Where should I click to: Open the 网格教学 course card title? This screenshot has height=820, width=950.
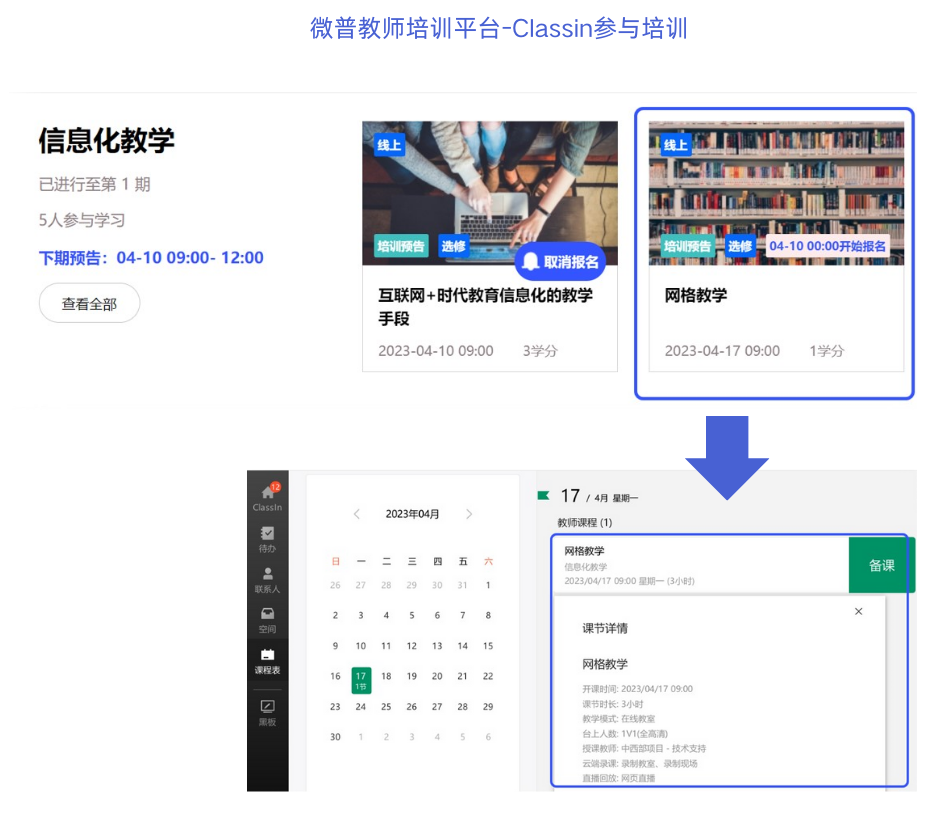[x=696, y=295]
